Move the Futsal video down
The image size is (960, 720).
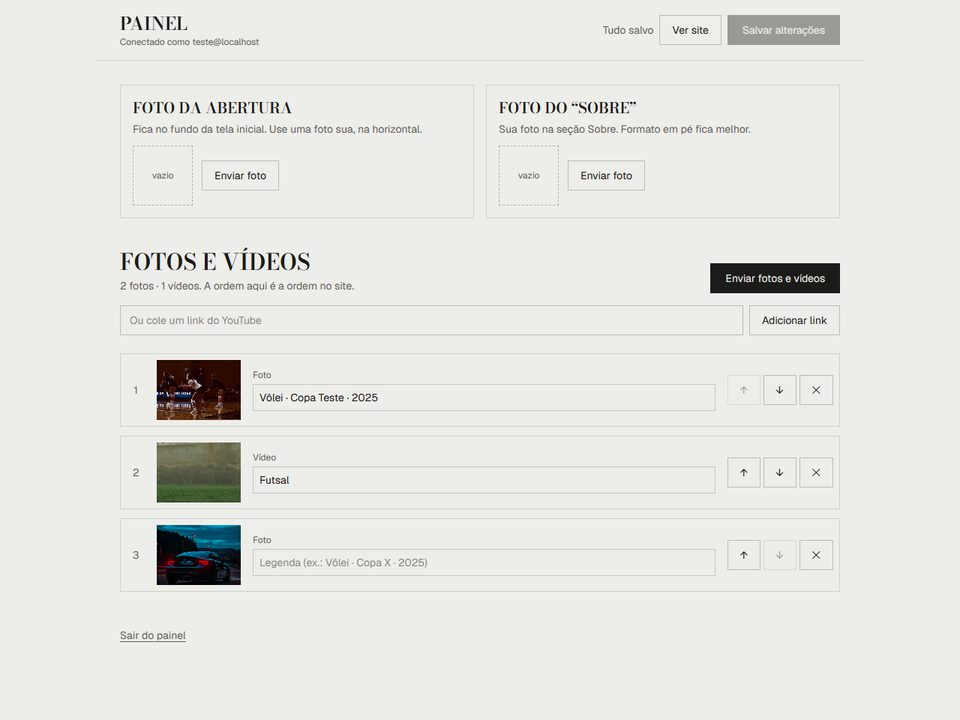pos(779,473)
